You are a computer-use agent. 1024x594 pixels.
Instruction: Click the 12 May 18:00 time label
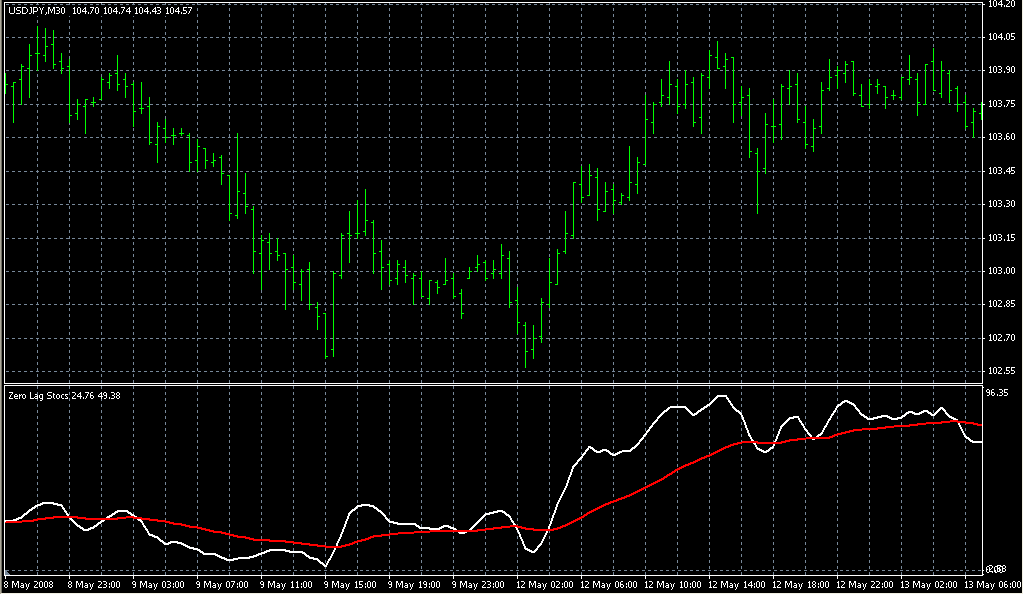(801, 585)
